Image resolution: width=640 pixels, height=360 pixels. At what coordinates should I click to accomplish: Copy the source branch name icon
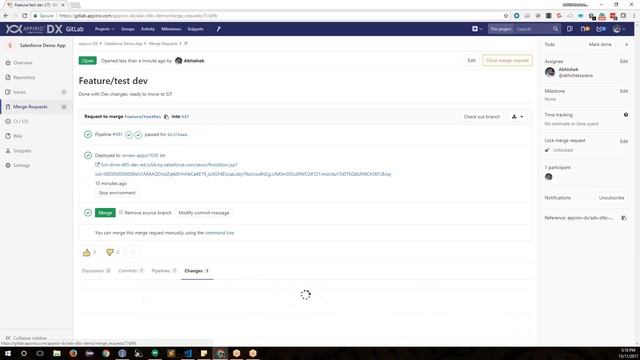pyautogui.click(x=166, y=117)
